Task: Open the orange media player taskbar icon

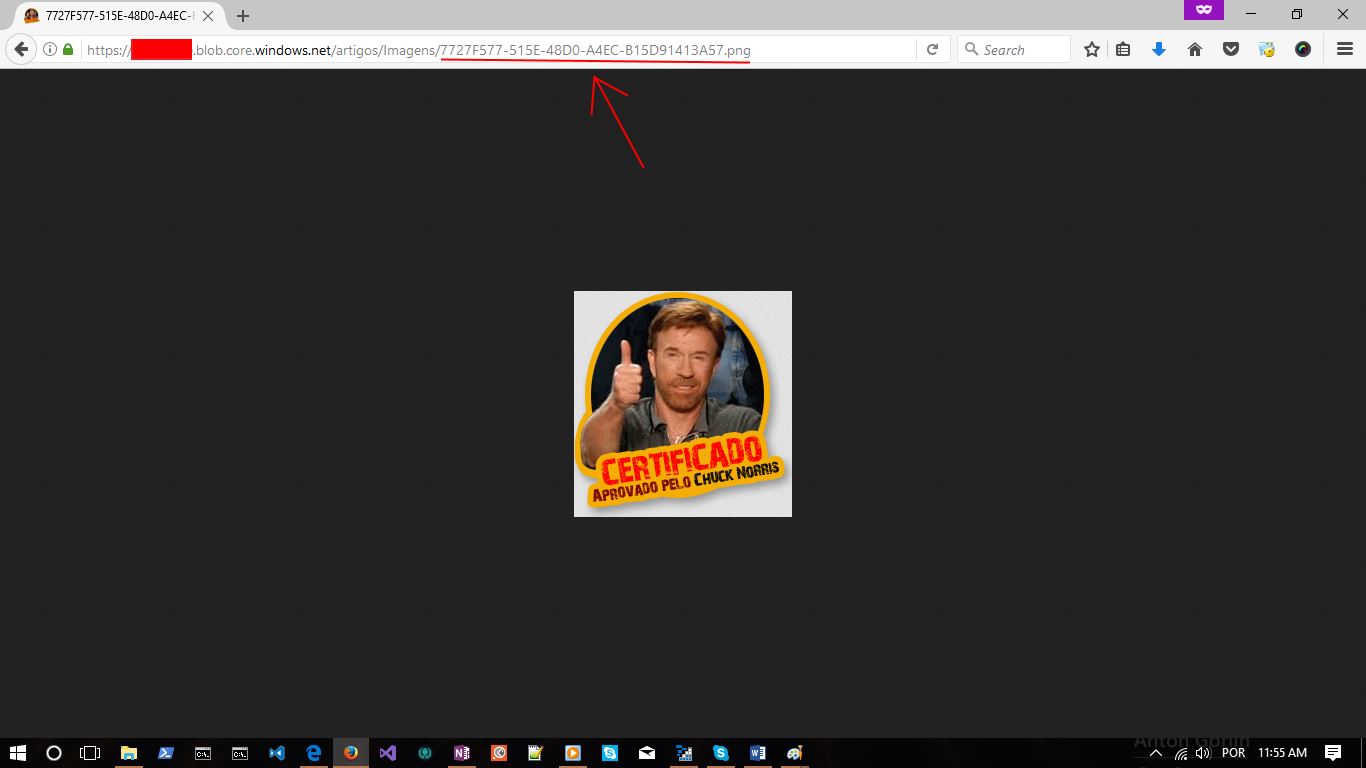Action: coord(573,753)
